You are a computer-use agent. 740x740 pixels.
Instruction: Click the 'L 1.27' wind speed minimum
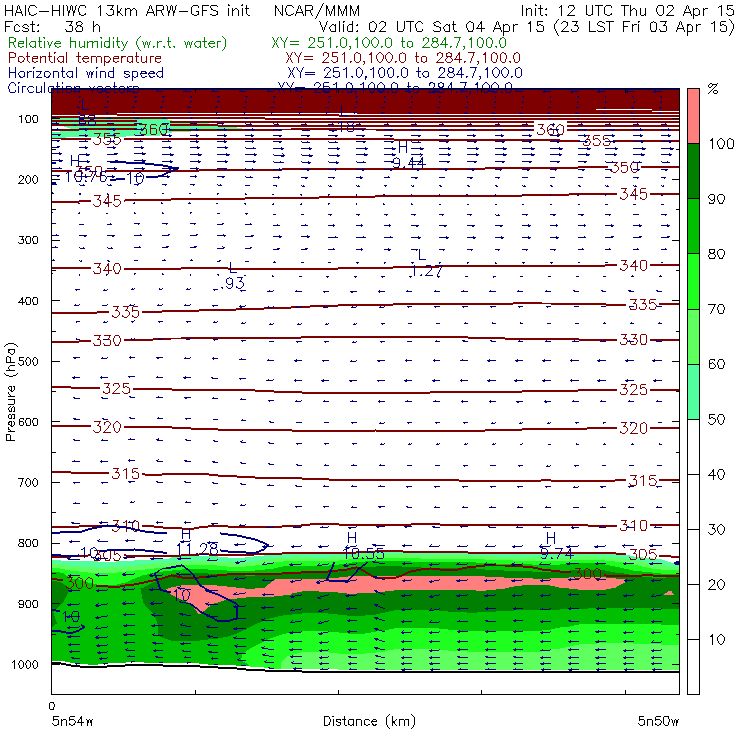point(426,263)
